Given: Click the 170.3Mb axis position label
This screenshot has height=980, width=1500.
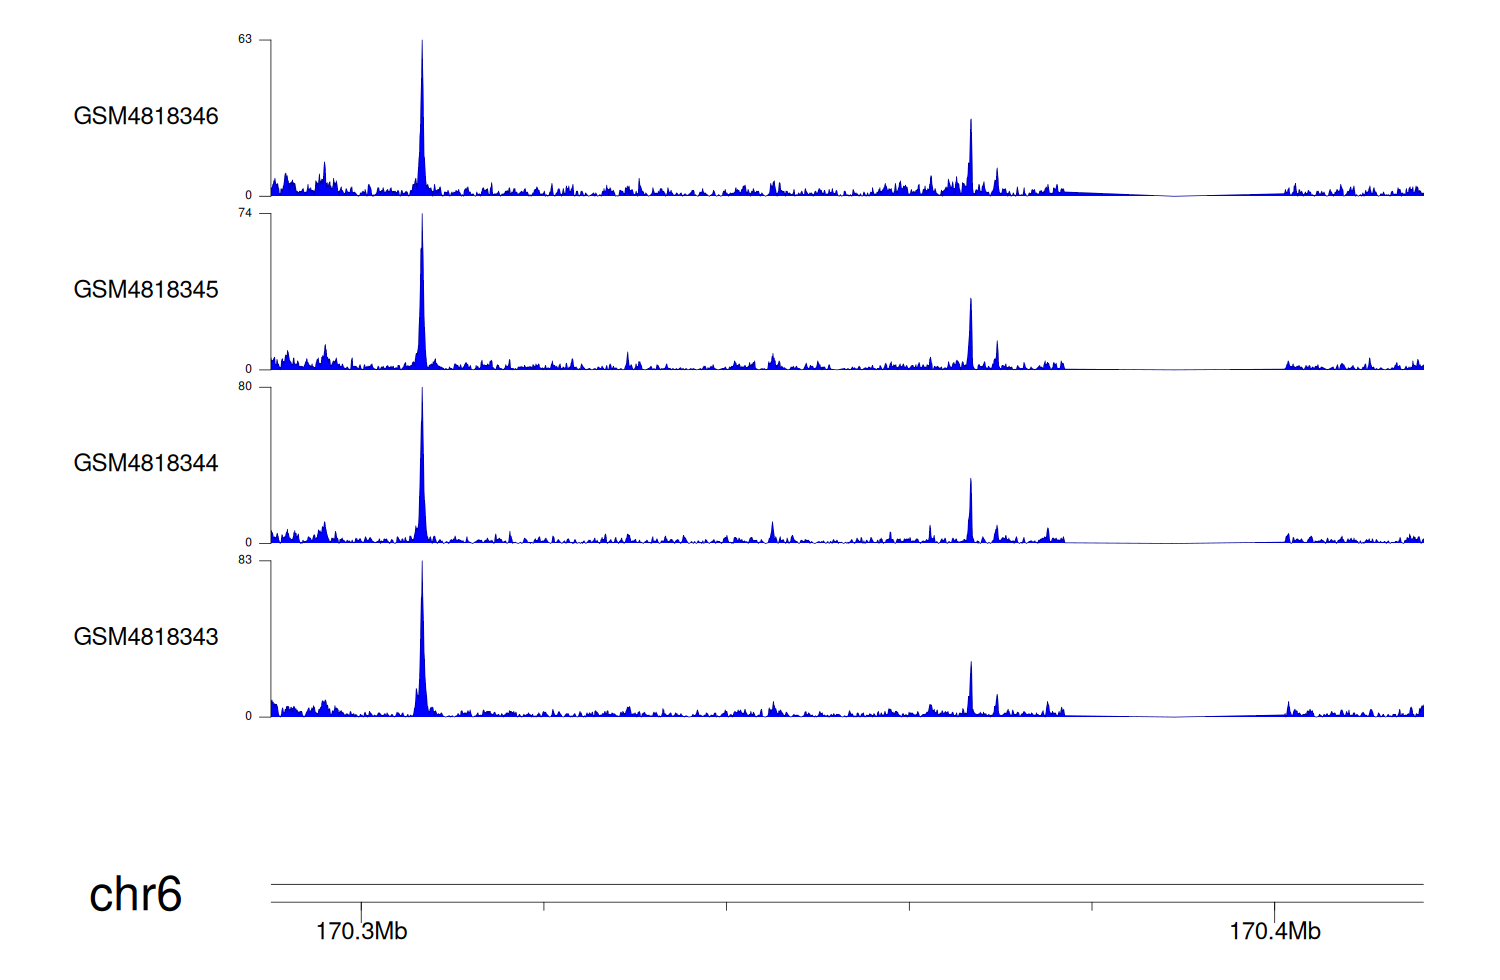Looking at the screenshot, I should [361, 931].
